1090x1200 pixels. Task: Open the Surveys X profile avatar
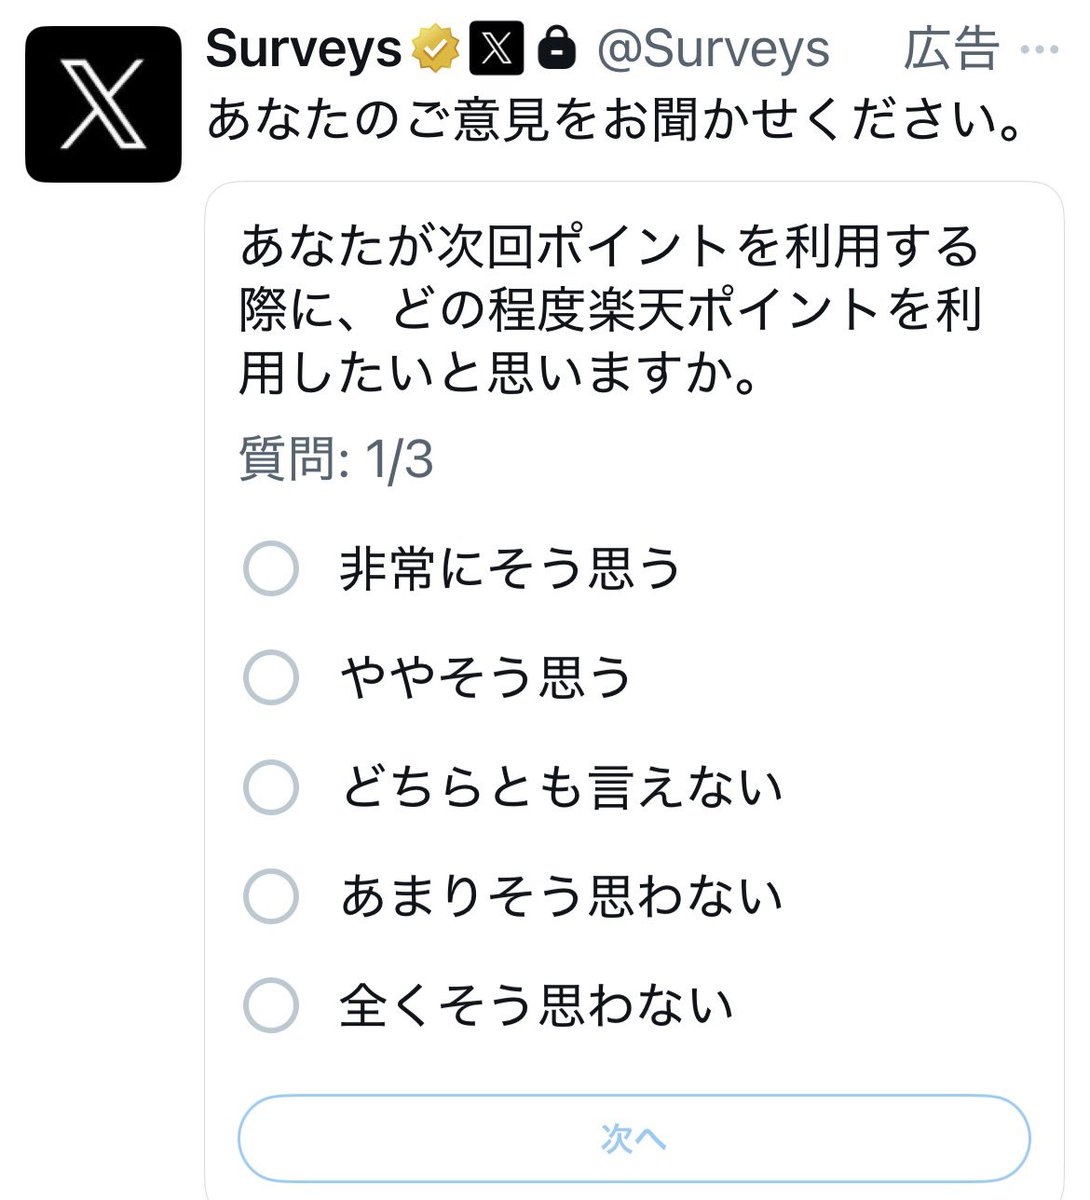tap(103, 104)
